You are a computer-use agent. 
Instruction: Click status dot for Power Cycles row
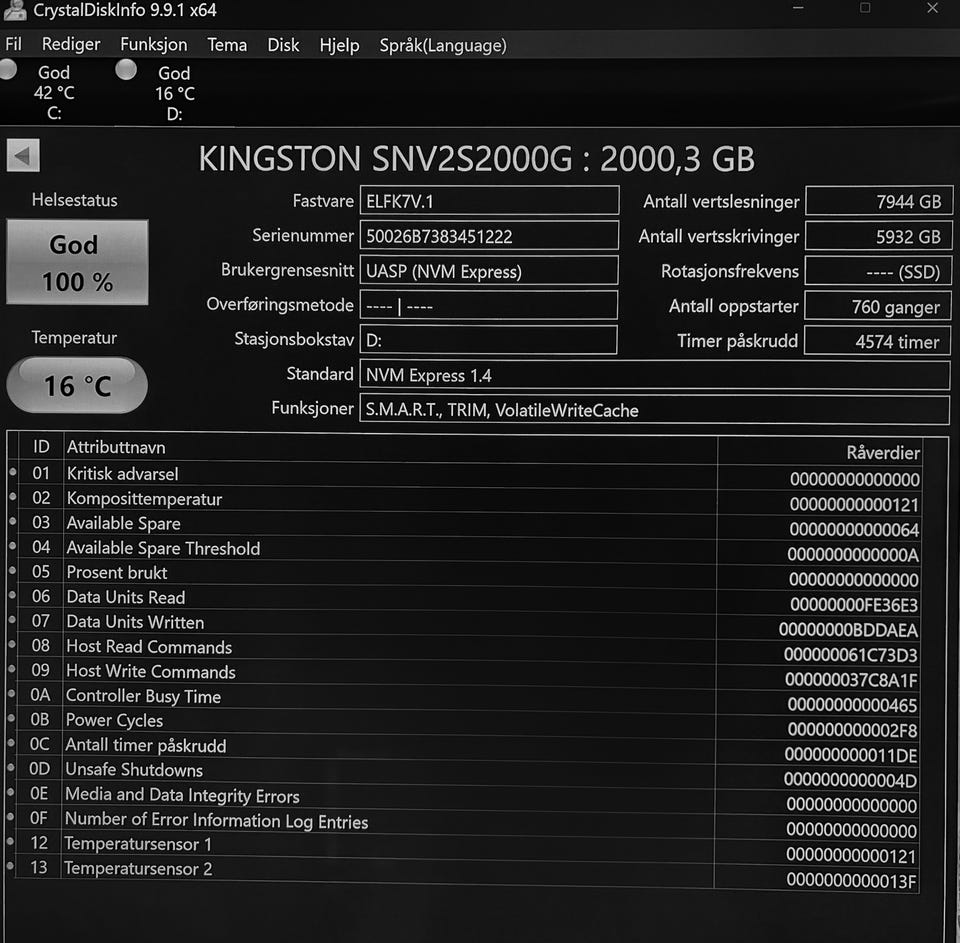tap(12, 718)
